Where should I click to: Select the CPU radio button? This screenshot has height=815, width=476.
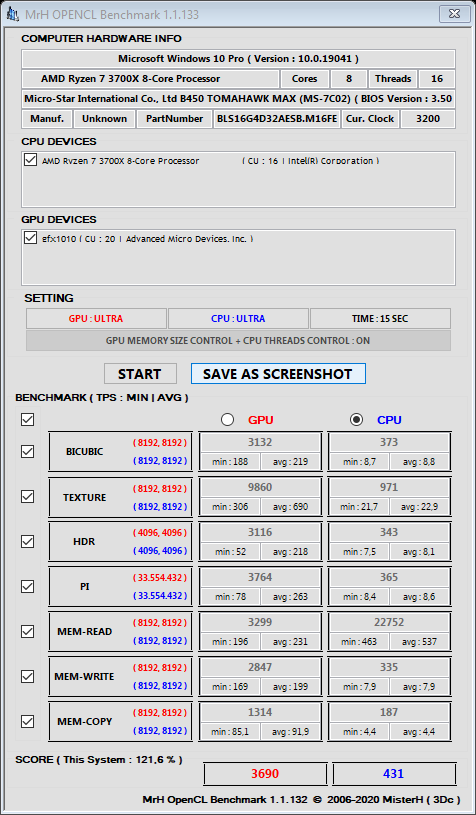[356, 419]
